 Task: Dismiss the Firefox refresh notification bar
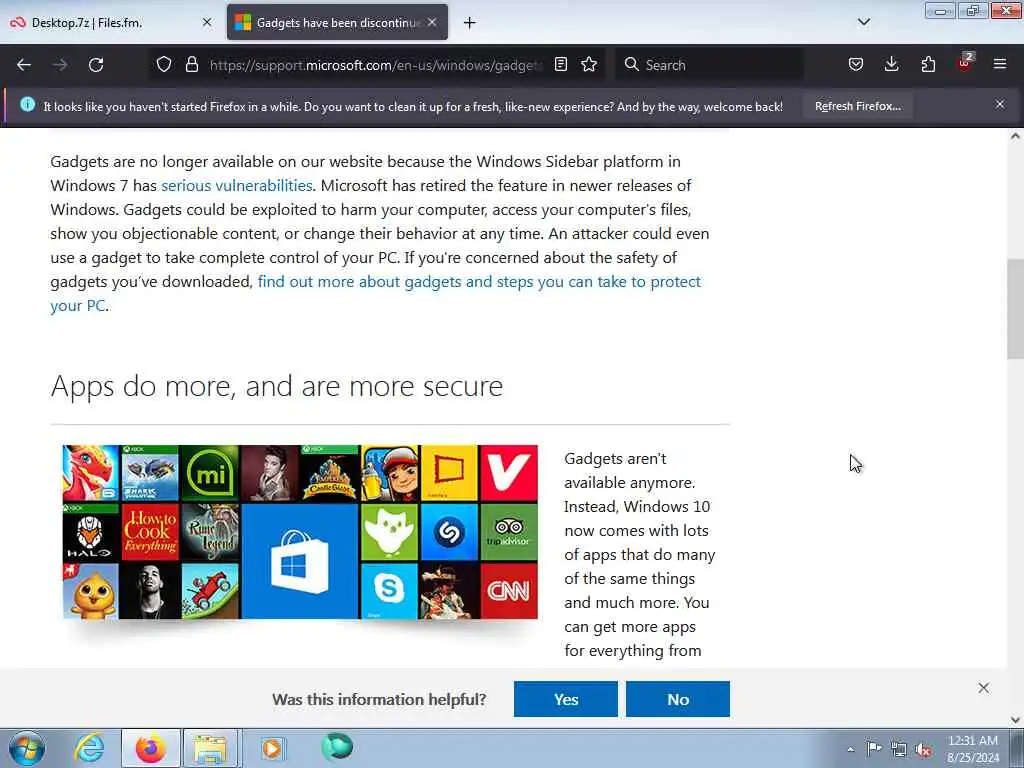coord(1000,104)
